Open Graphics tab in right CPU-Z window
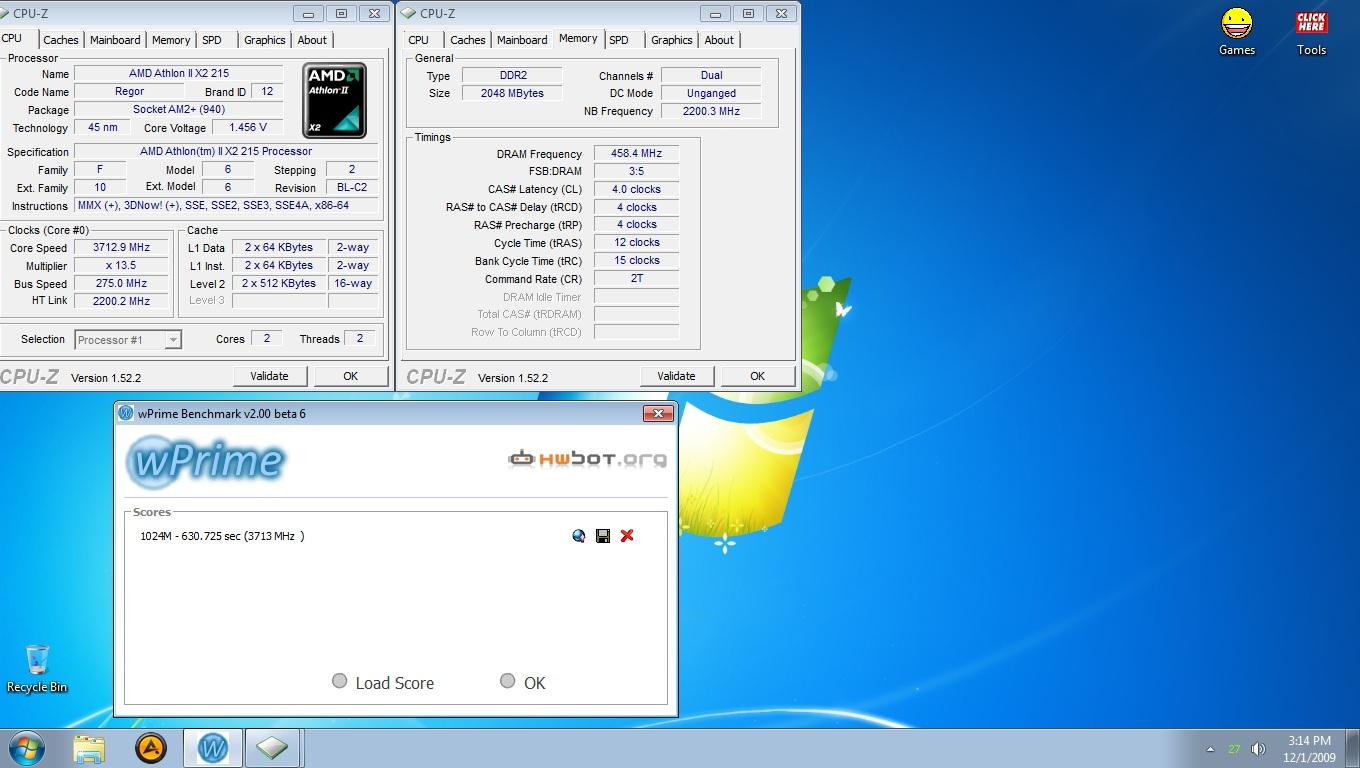 click(x=672, y=40)
